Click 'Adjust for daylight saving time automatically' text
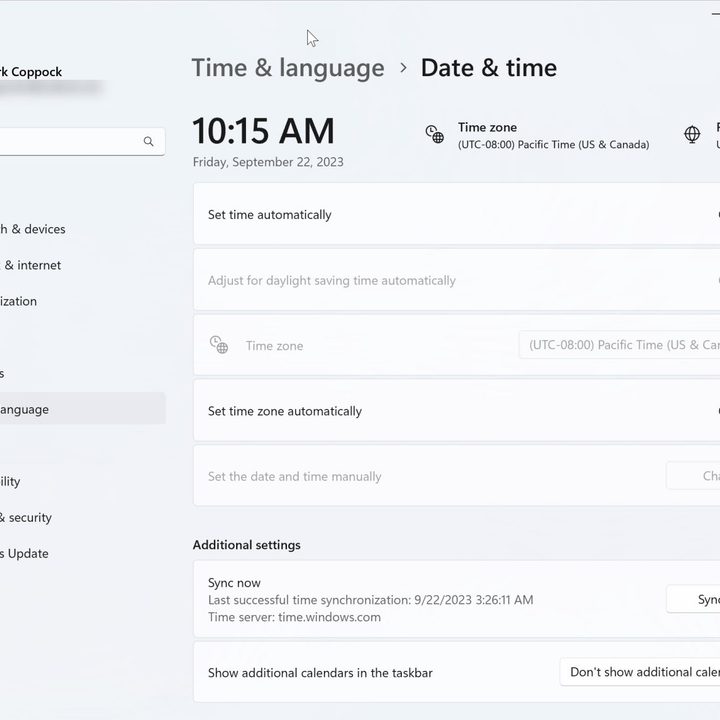This screenshot has height=720, width=720. point(332,281)
